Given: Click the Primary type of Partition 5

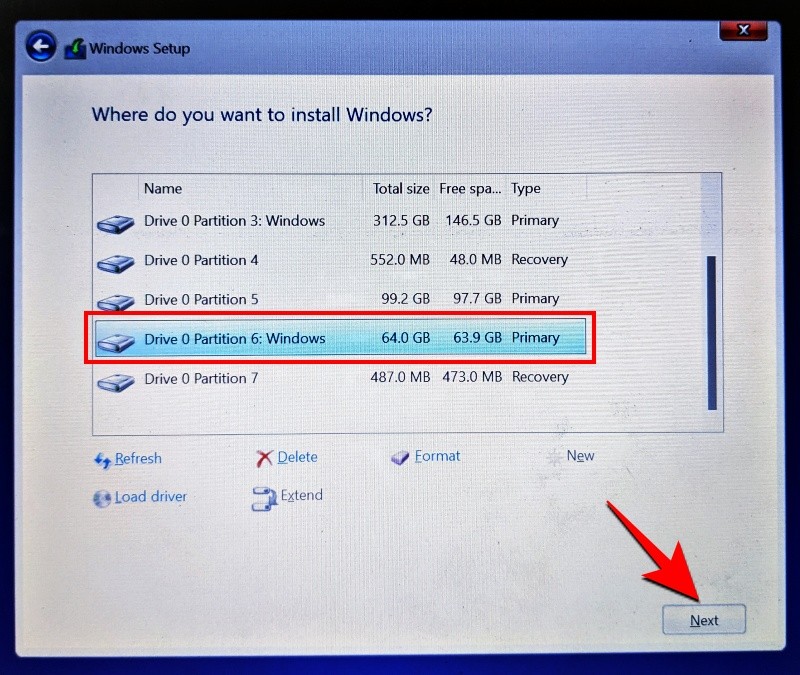Looking at the screenshot, I should [535, 298].
